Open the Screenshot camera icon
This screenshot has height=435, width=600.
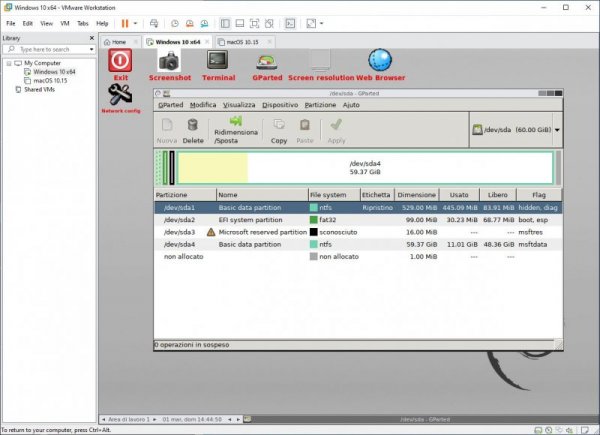[169, 60]
